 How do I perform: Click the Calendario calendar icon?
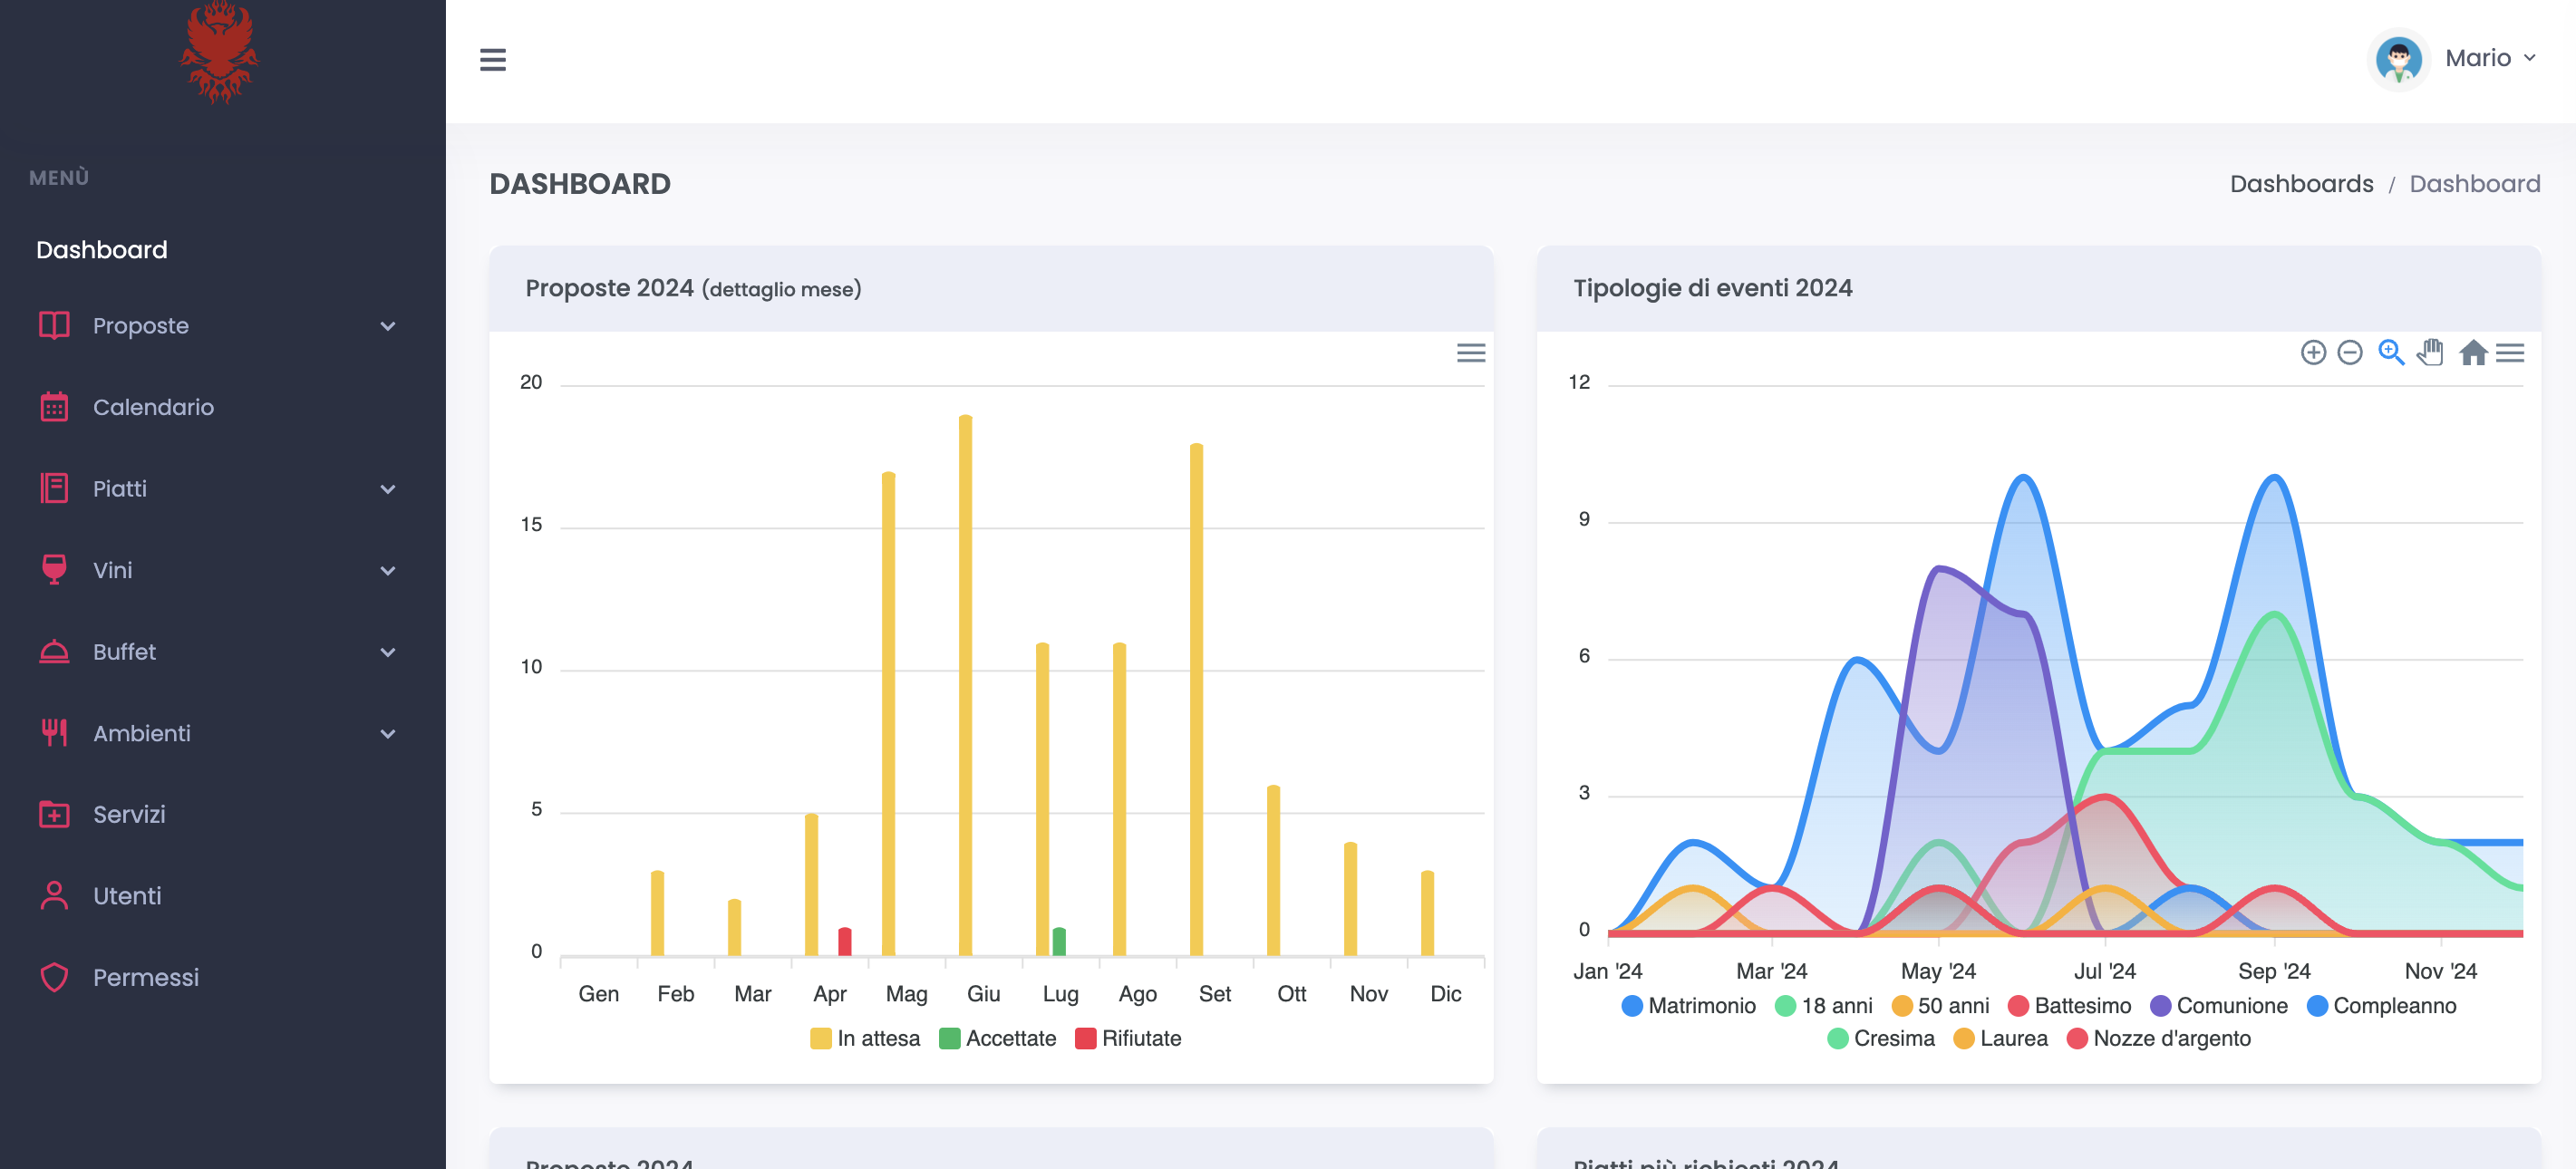[x=54, y=407]
